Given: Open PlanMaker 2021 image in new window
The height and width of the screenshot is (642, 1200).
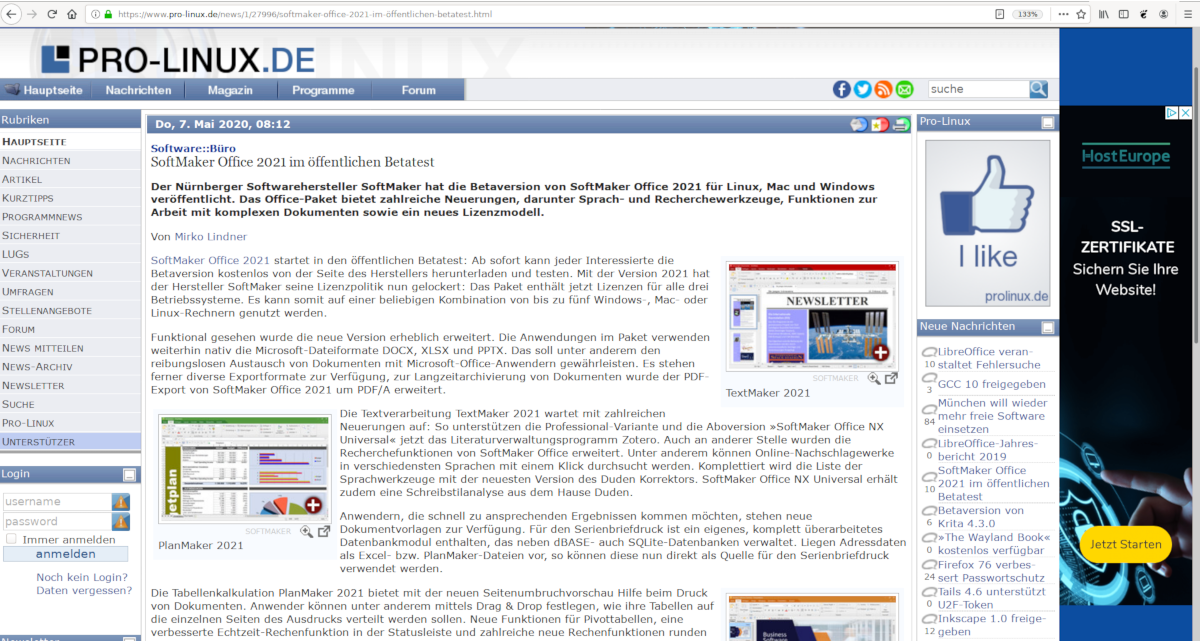Looking at the screenshot, I should click(x=324, y=531).
